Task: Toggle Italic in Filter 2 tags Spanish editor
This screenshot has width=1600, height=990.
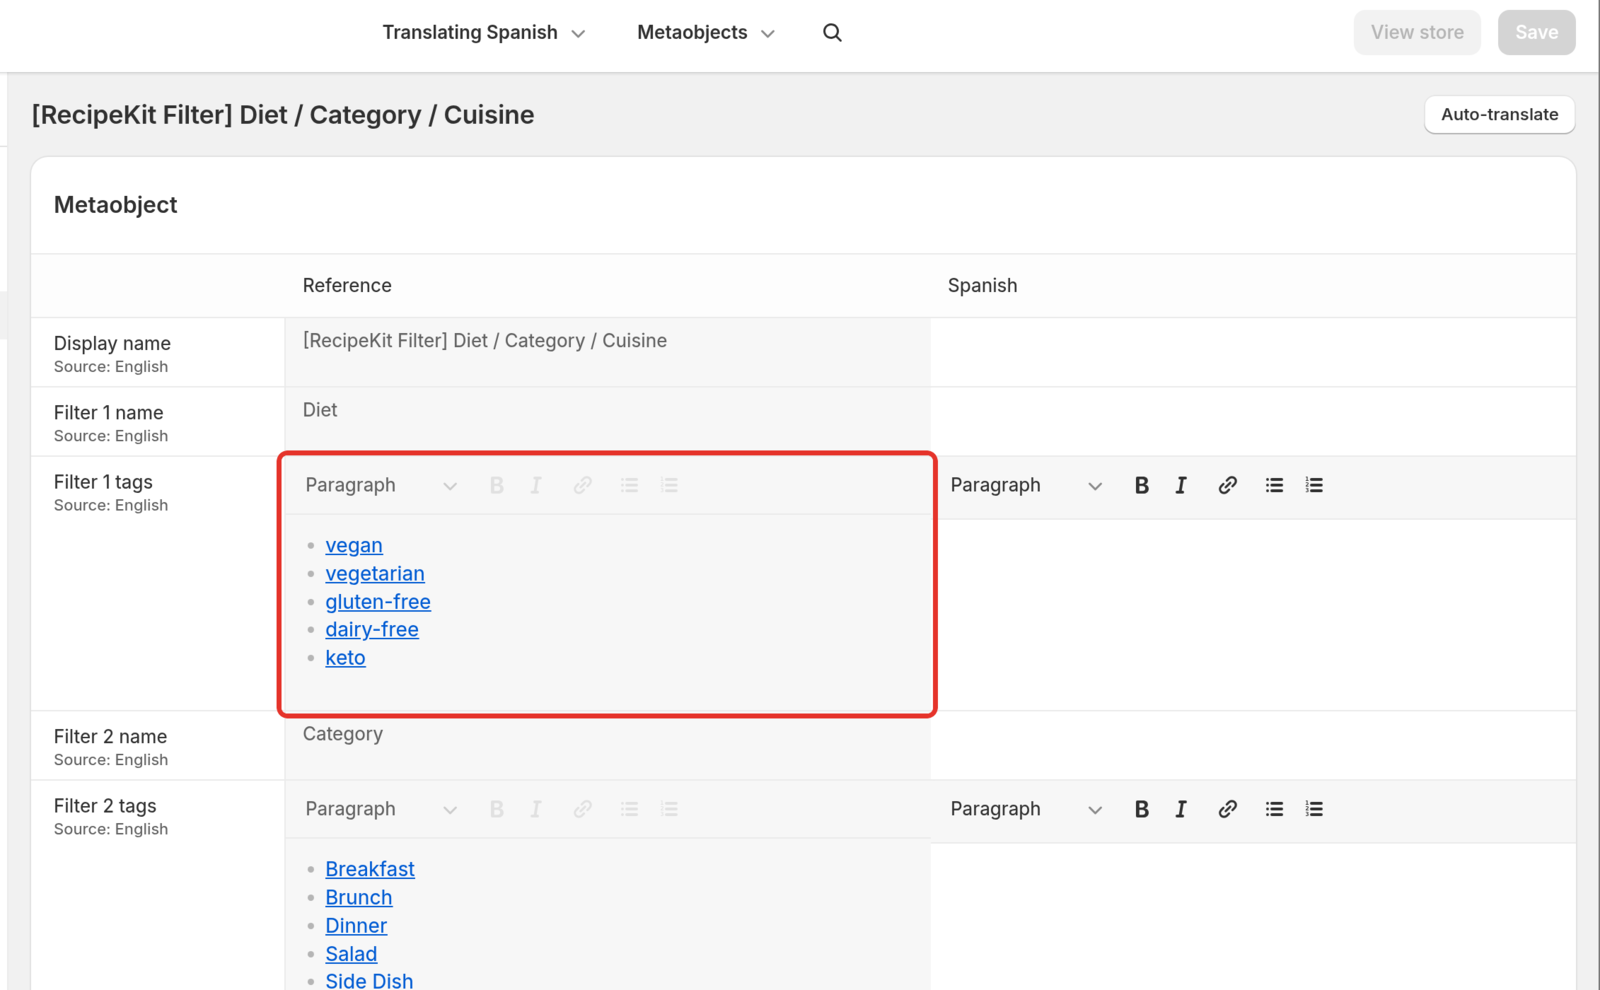Action: (1181, 809)
